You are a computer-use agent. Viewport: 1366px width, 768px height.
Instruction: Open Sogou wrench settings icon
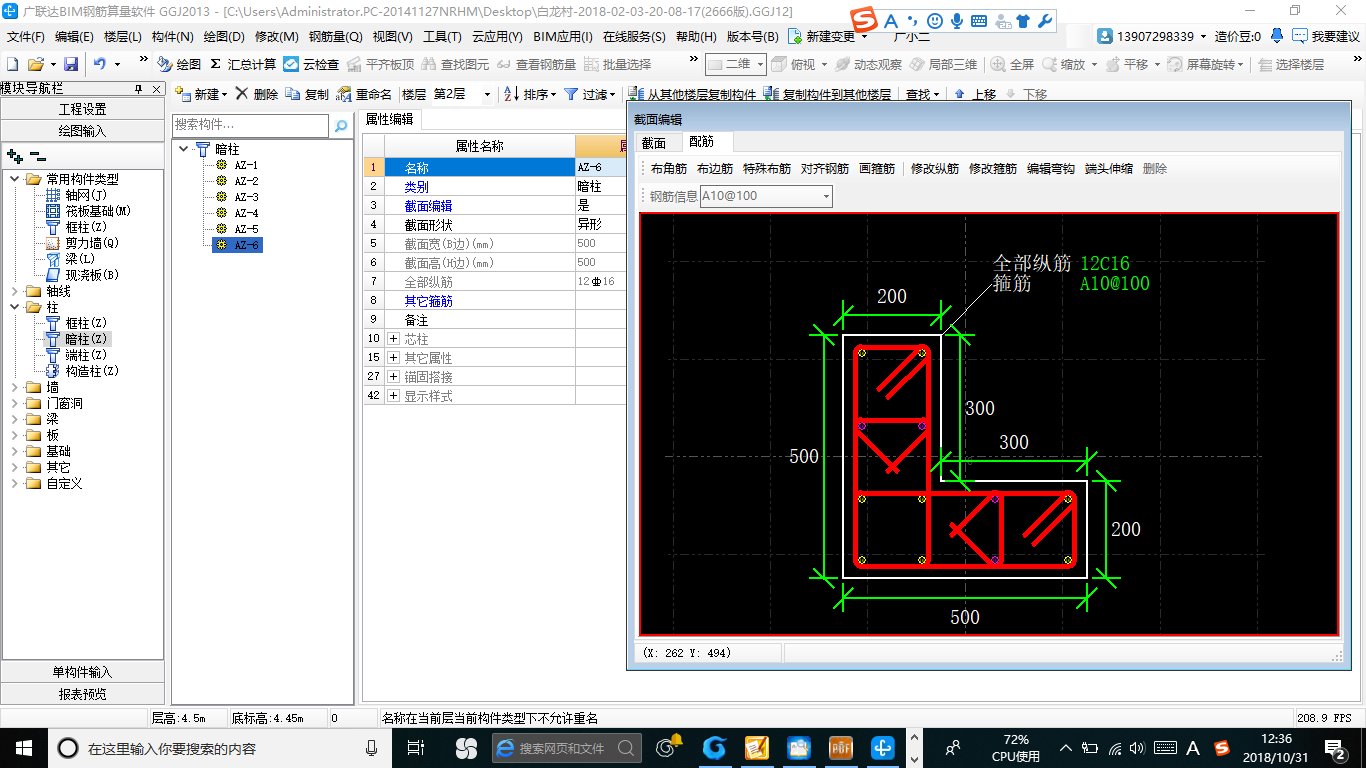click(1045, 21)
